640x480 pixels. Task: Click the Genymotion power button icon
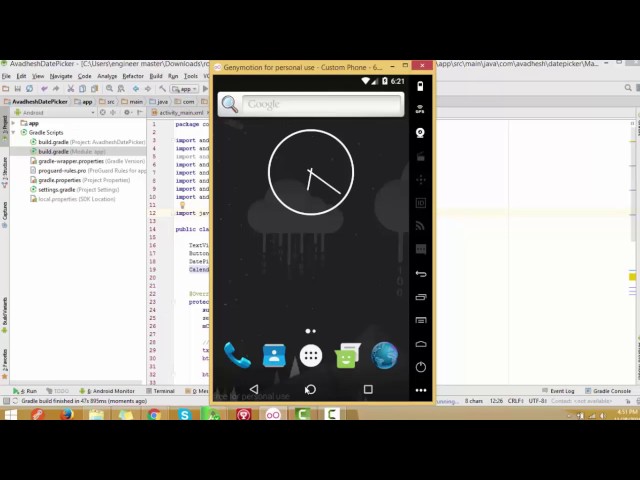(421, 367)
